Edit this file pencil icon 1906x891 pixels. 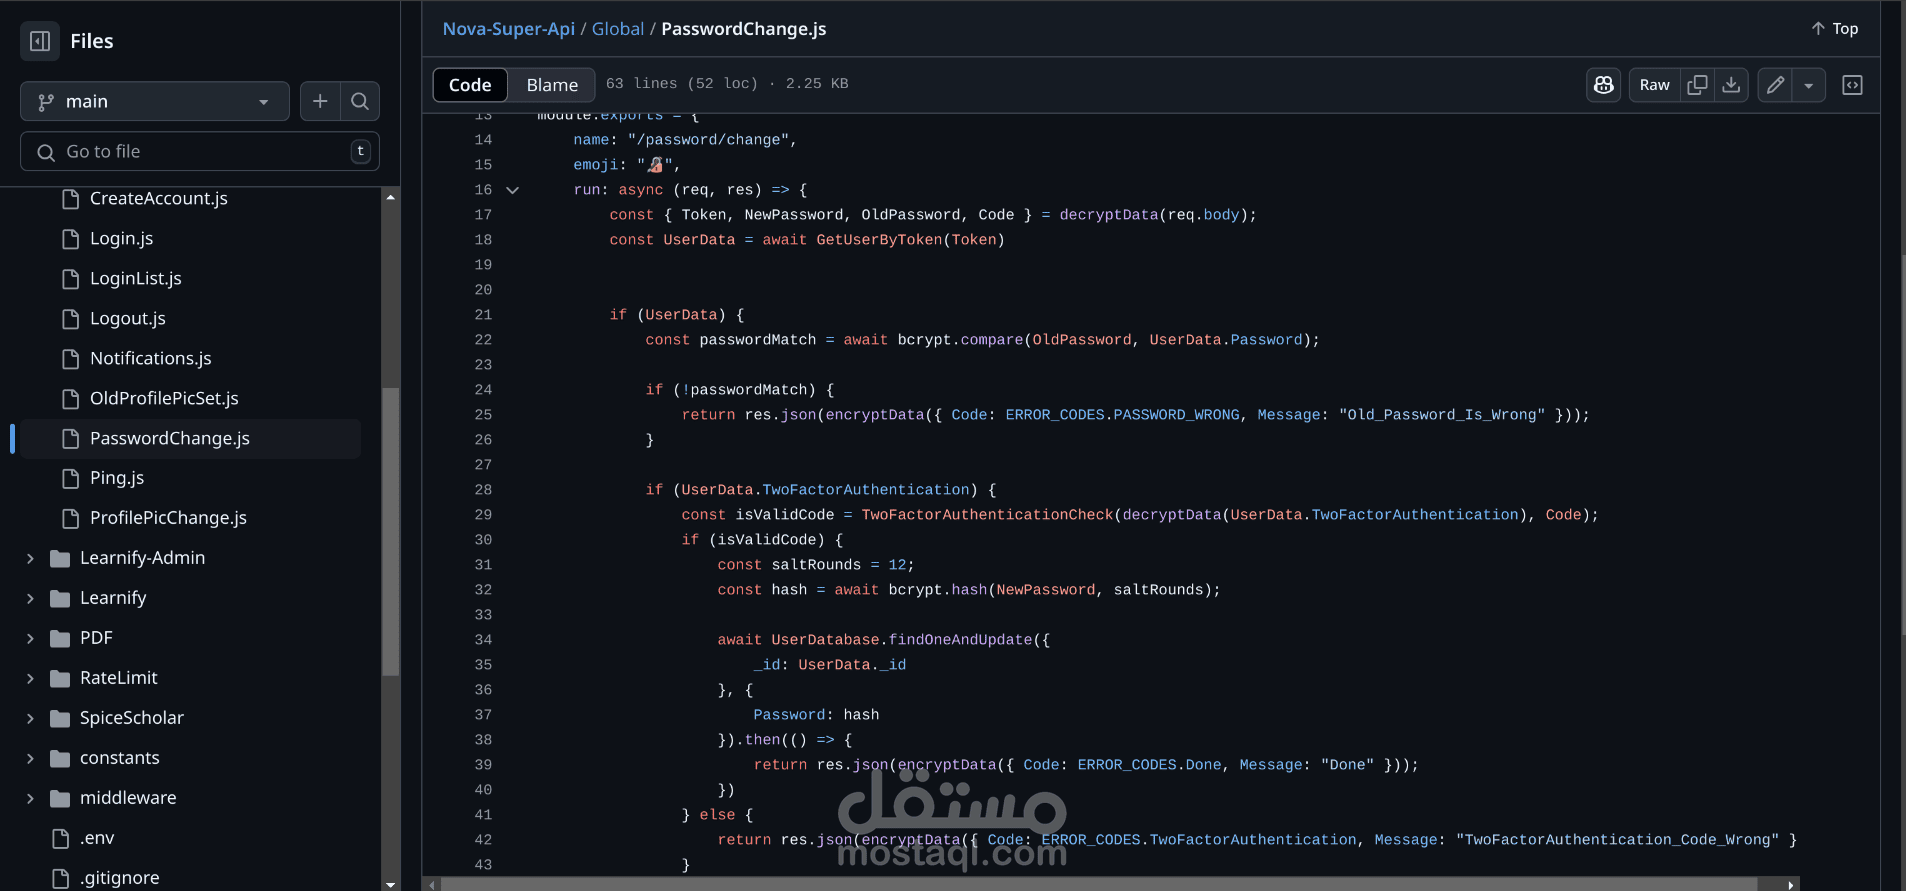click(1775, 85)
